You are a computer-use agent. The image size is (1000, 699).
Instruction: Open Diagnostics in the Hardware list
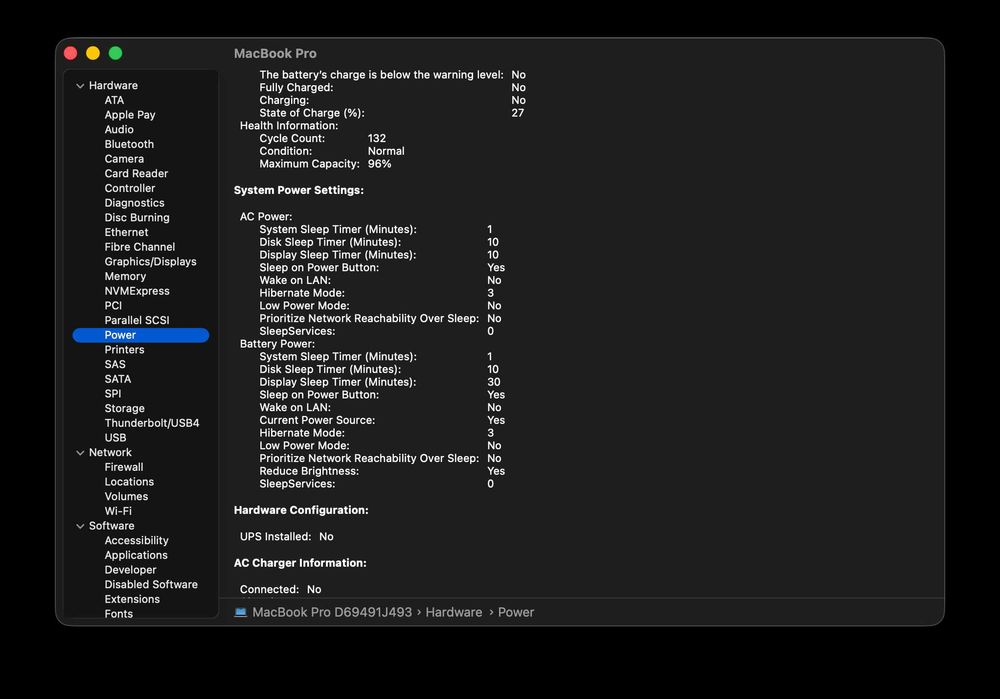click(135, 203)
